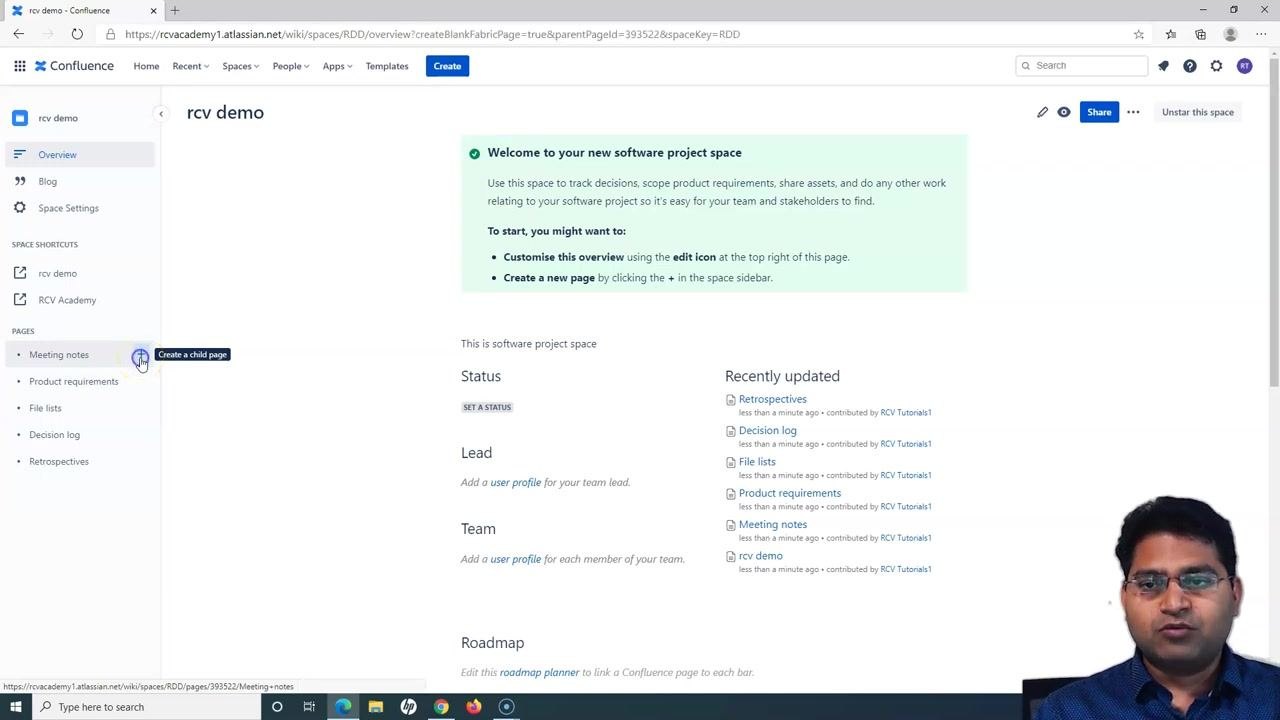Viewport: 1280px width, 720px height.
Task: Open the roadmap planner link
Action: click(539, 673)
